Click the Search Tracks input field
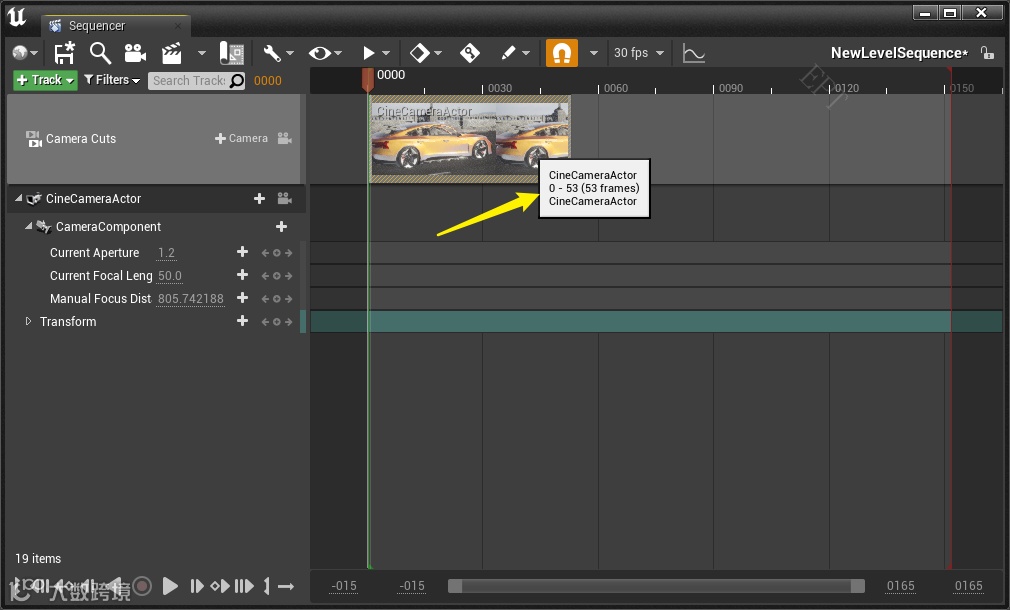1010x610 pixels. pyautogui.click(x=188, y=81)
